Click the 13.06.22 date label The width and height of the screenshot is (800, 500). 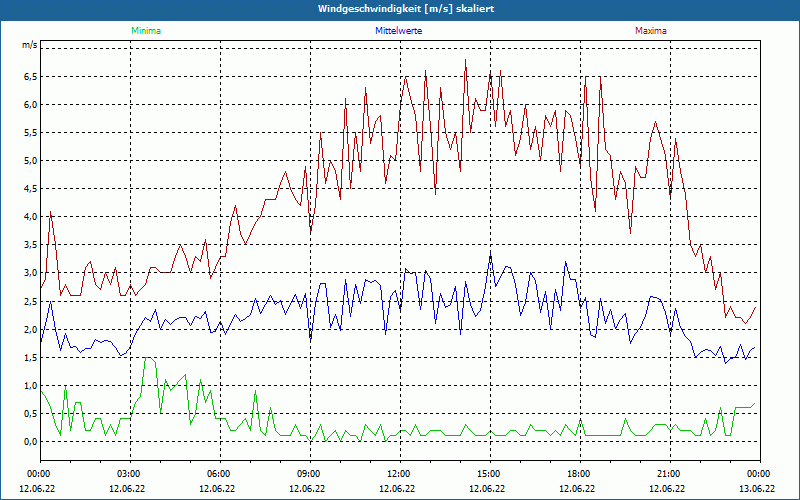coord(757,488)
